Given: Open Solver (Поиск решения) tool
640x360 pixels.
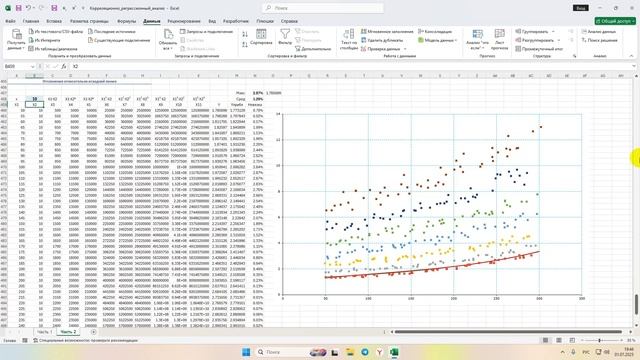Looking at the screenshot, I should pos(599,40).
